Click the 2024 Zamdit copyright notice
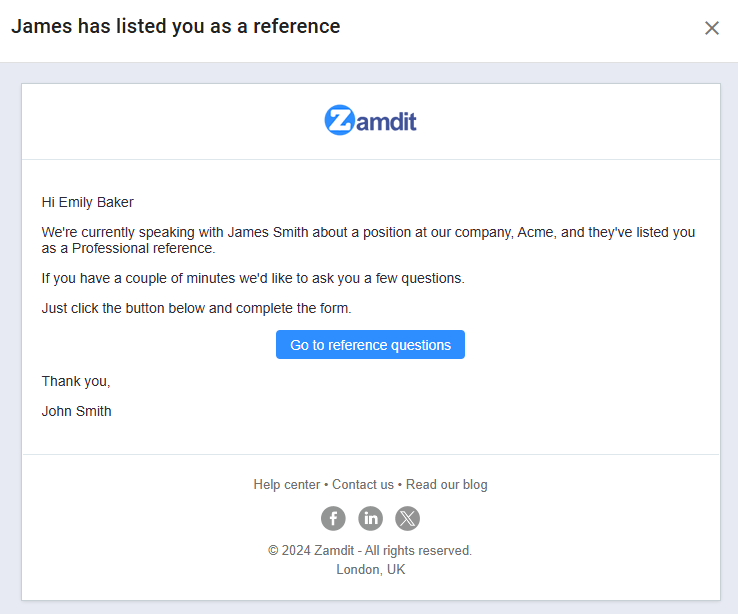 pos(370,551)
